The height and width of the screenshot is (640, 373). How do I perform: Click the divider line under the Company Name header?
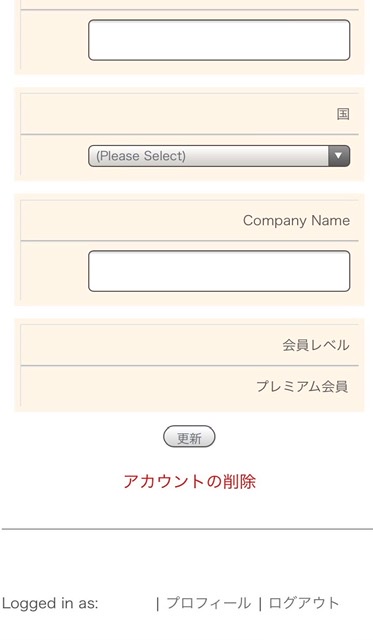pos(189,241)
